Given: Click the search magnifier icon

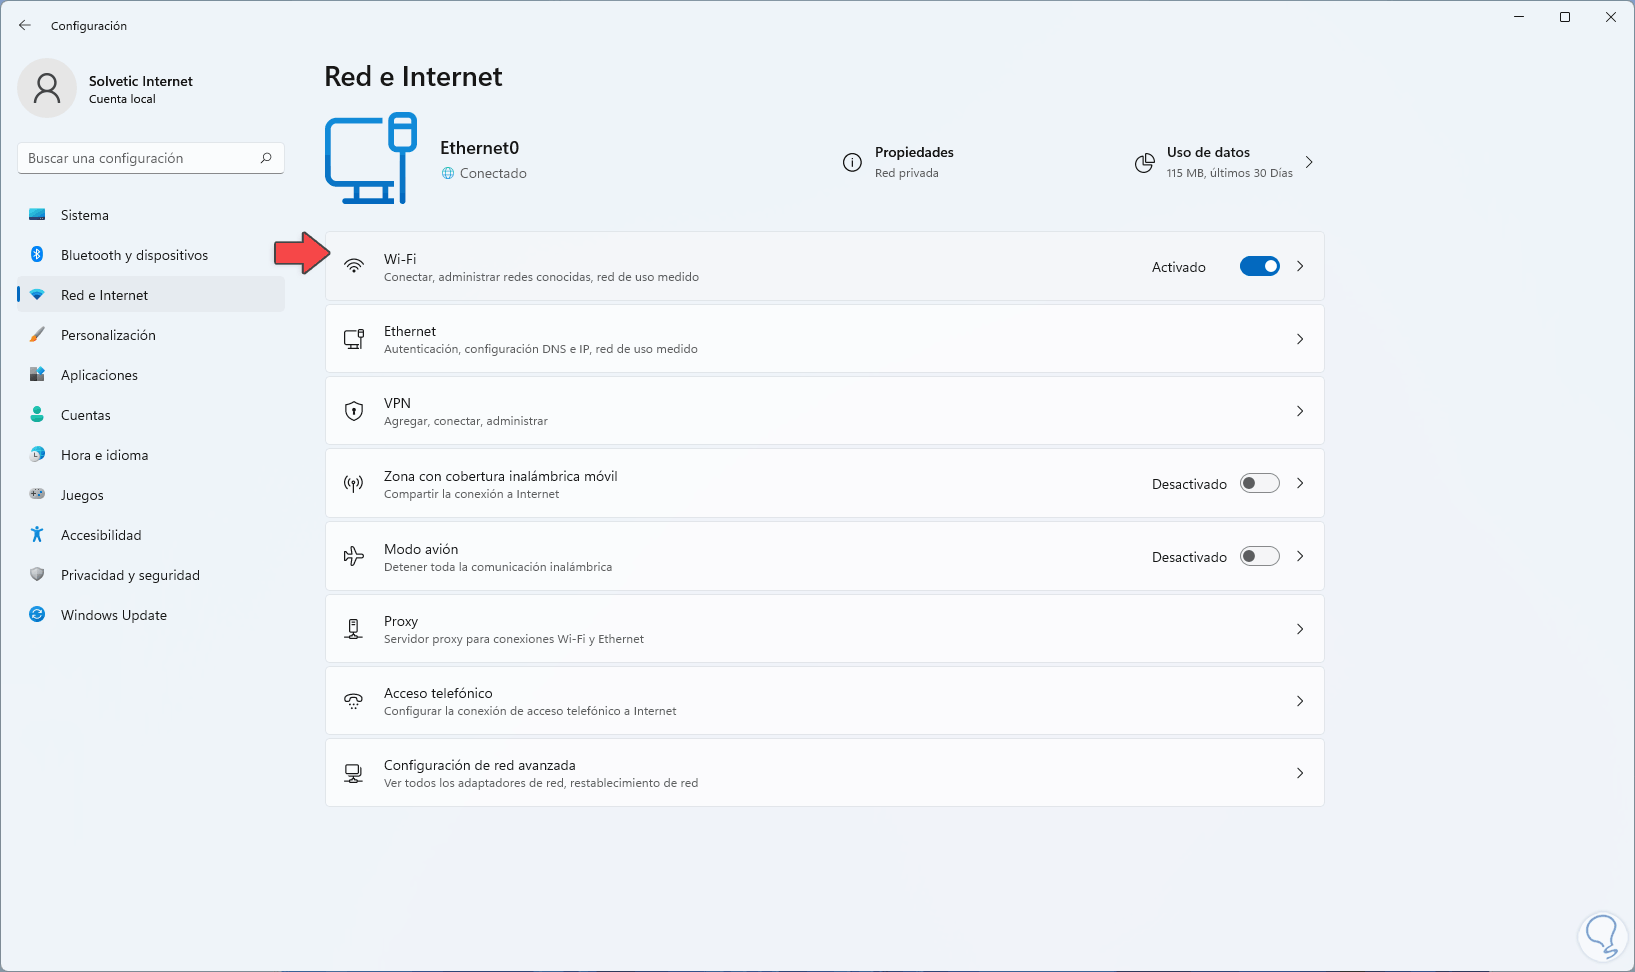Looking at the screenshot, I should tap(266, 158).
